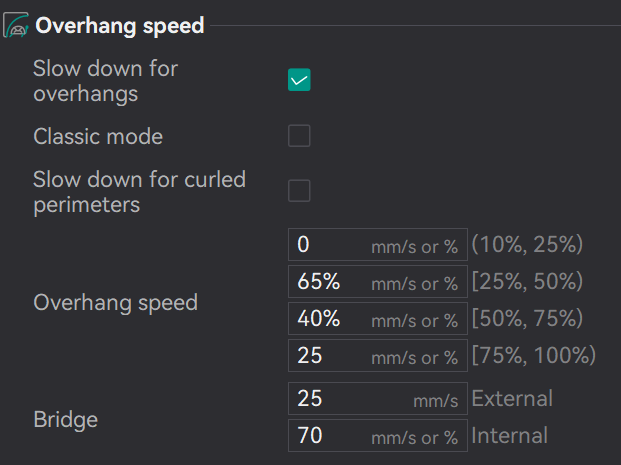The width and height of the screenshot is (621, 465).
Task: Click the Internal label beside bridge speed
Action: click(509, 436)
